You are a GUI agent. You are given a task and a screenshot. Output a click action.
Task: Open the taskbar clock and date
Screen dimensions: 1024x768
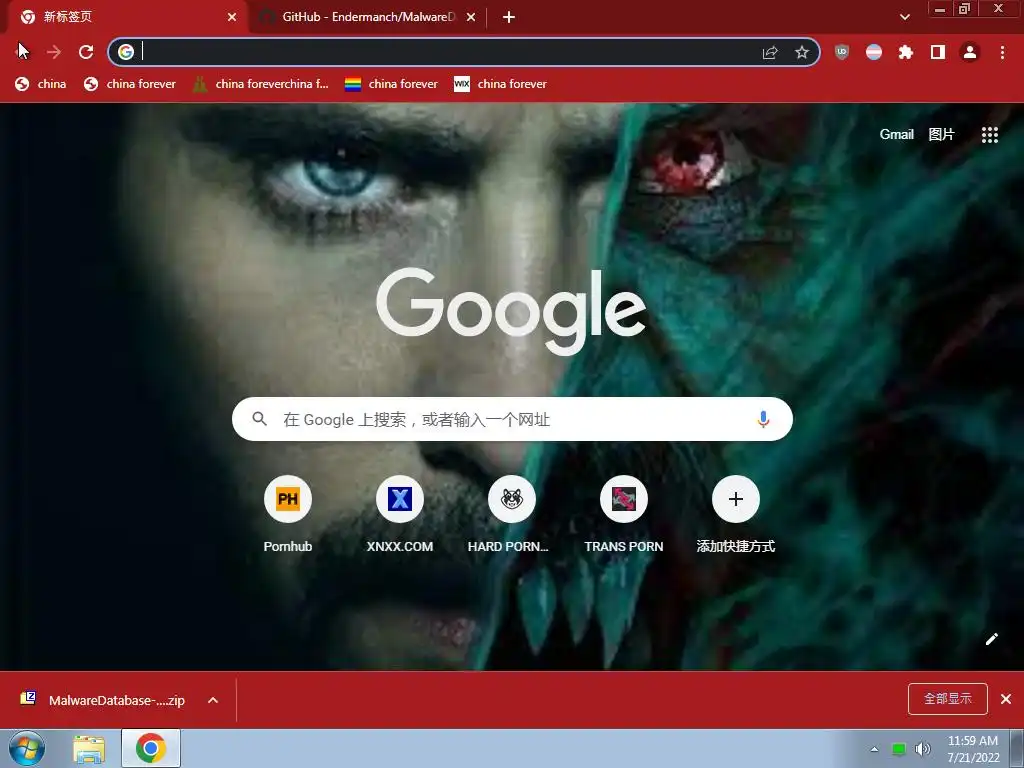(x=972, y=749)
